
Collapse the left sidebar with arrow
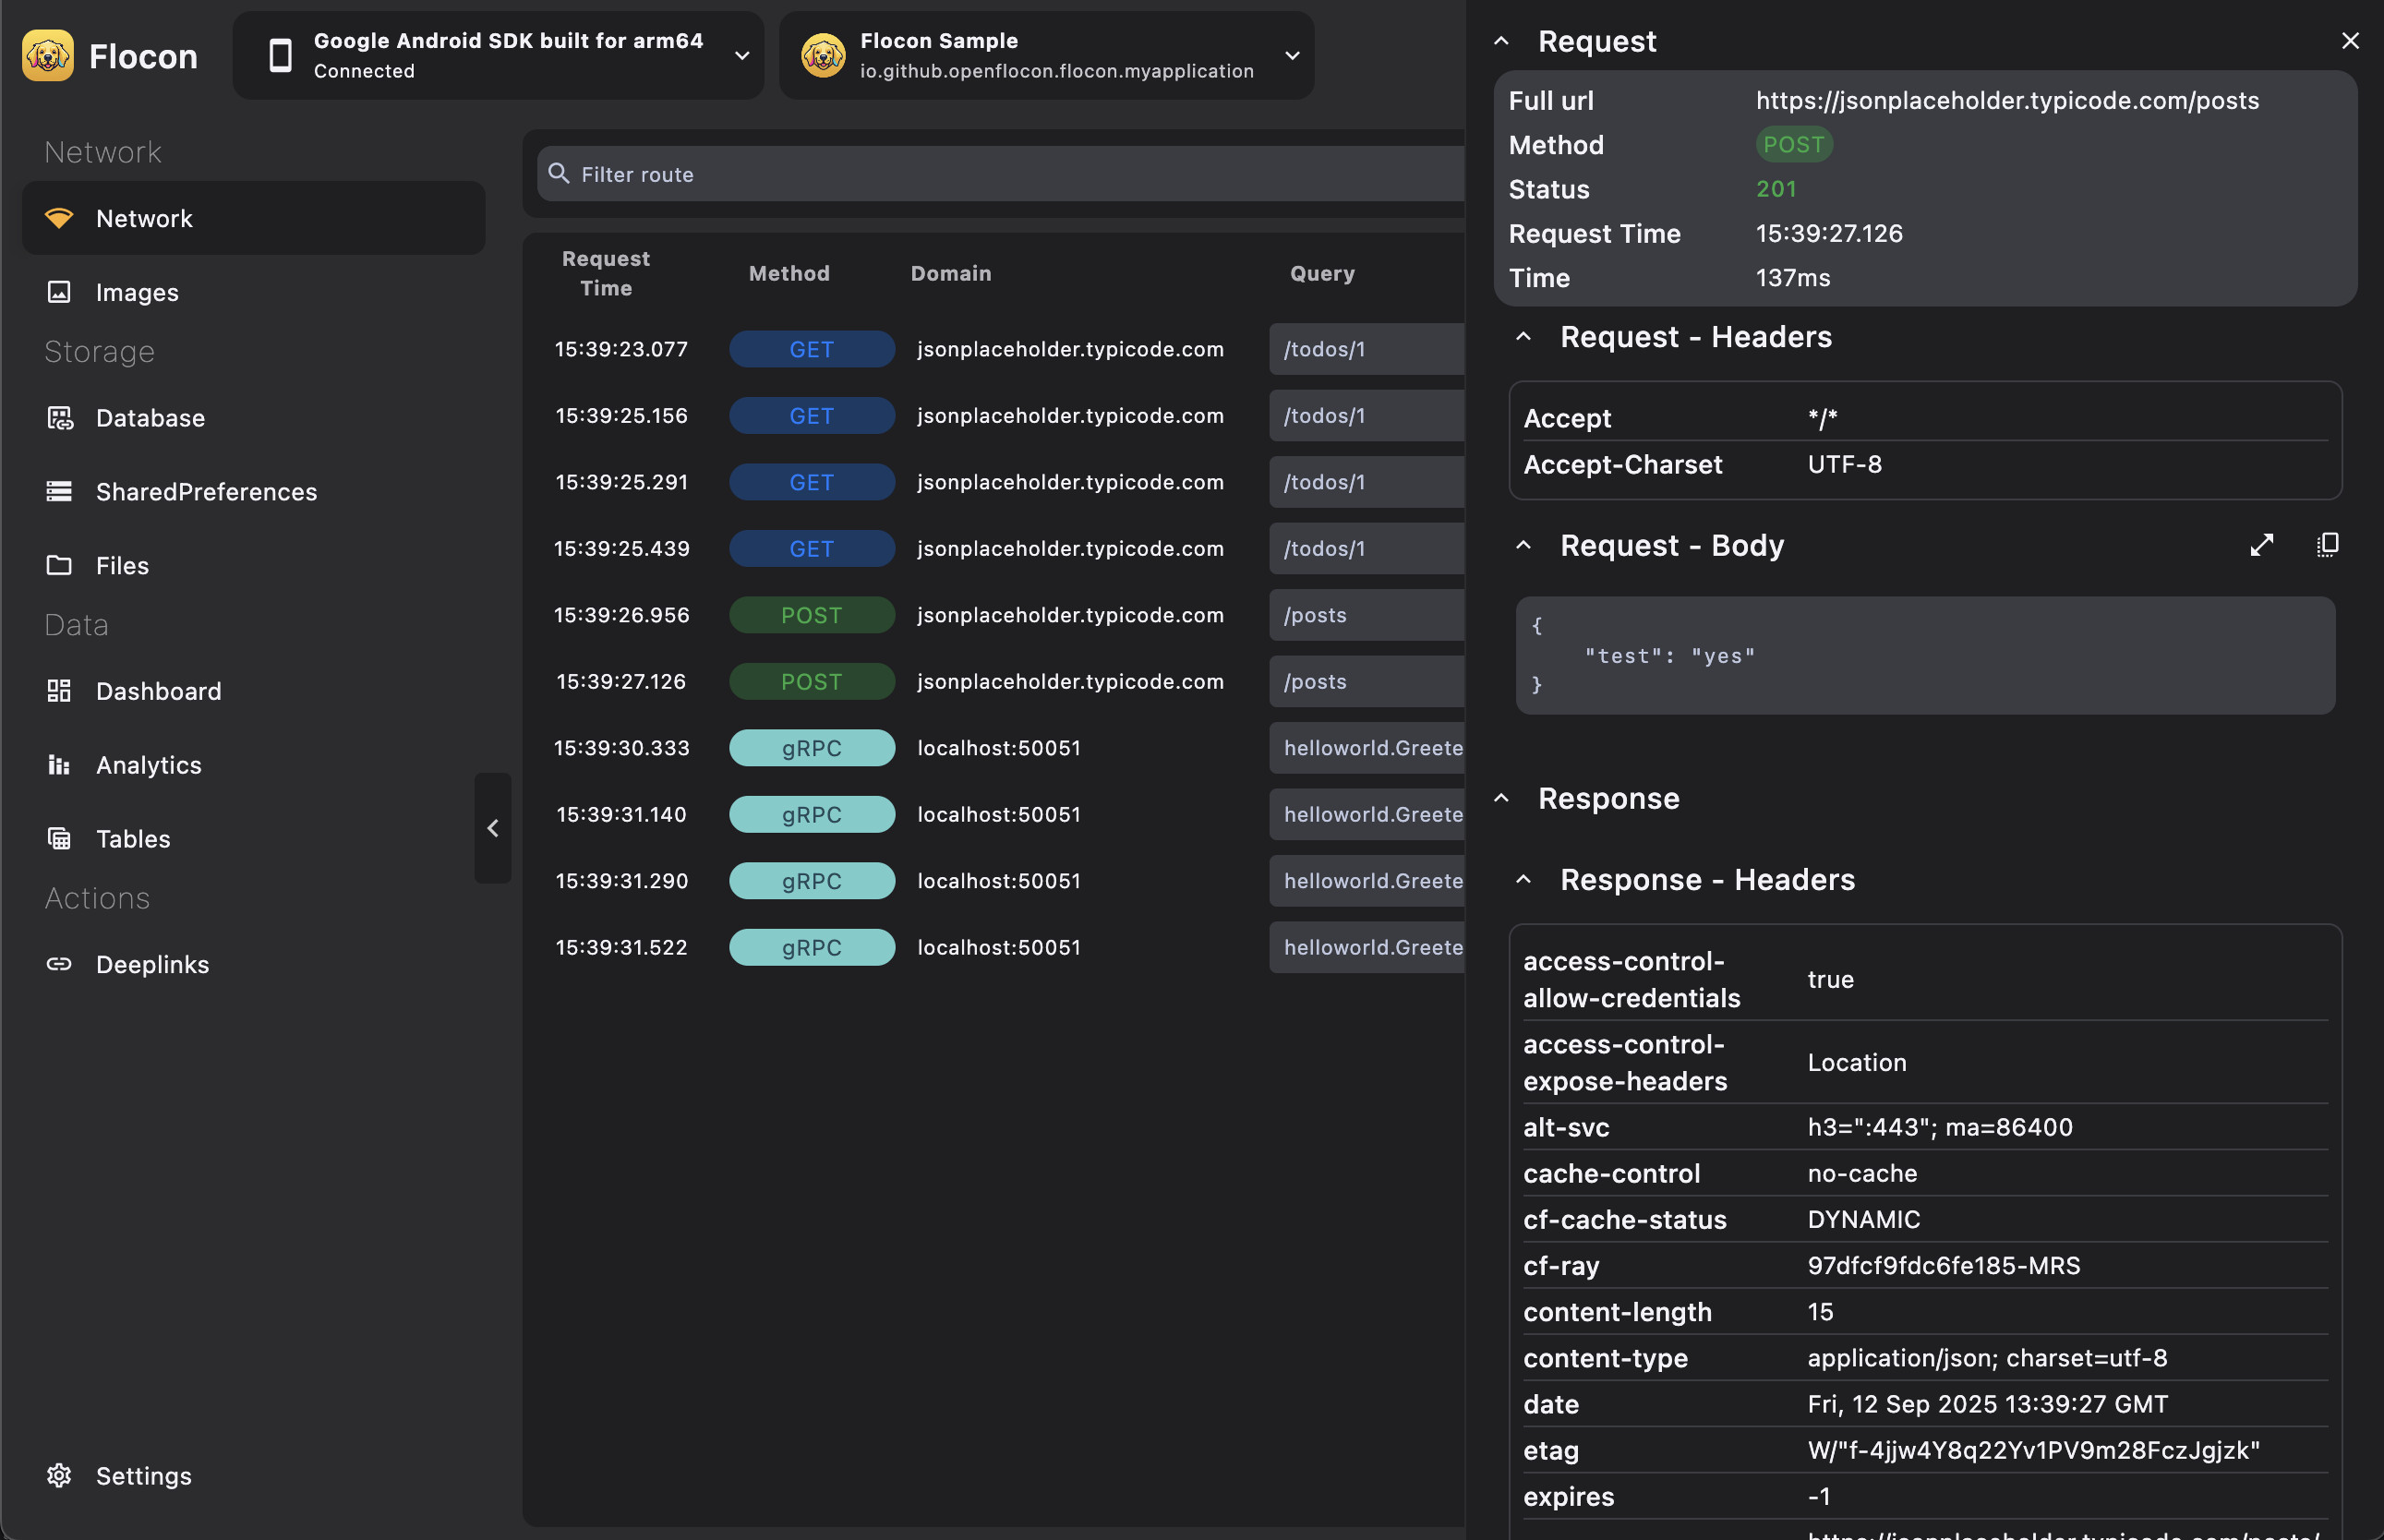coord(493,828)
